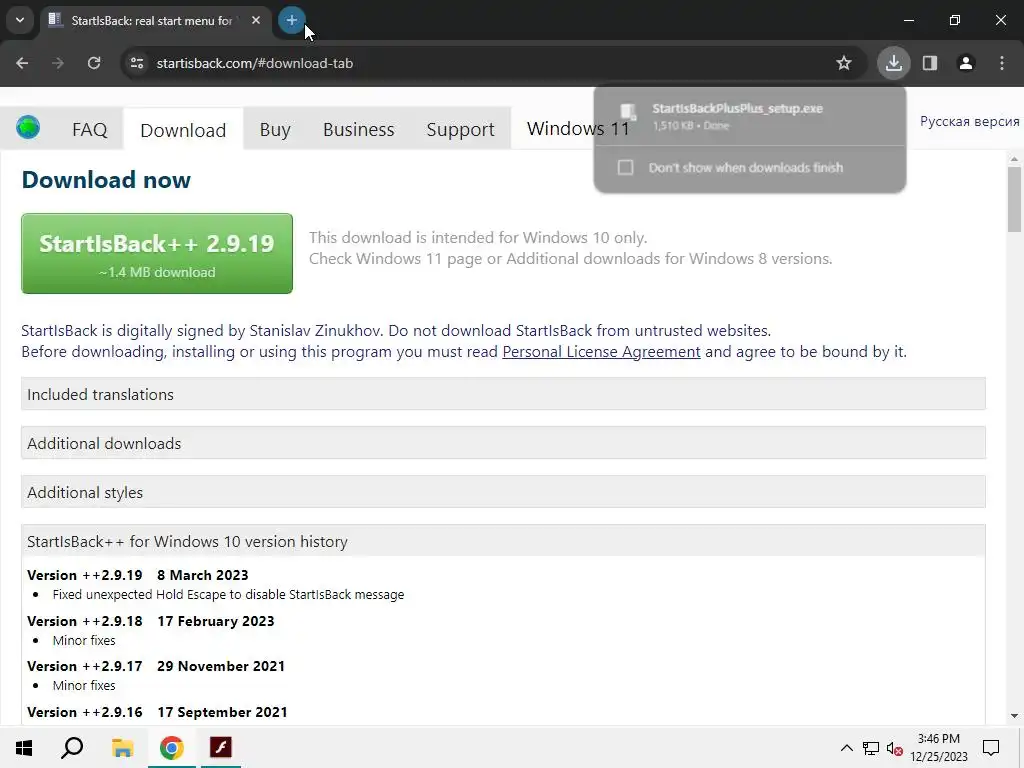
Task: Click "Version ++2.9.18" heading text
Action: tap(85, 621)
